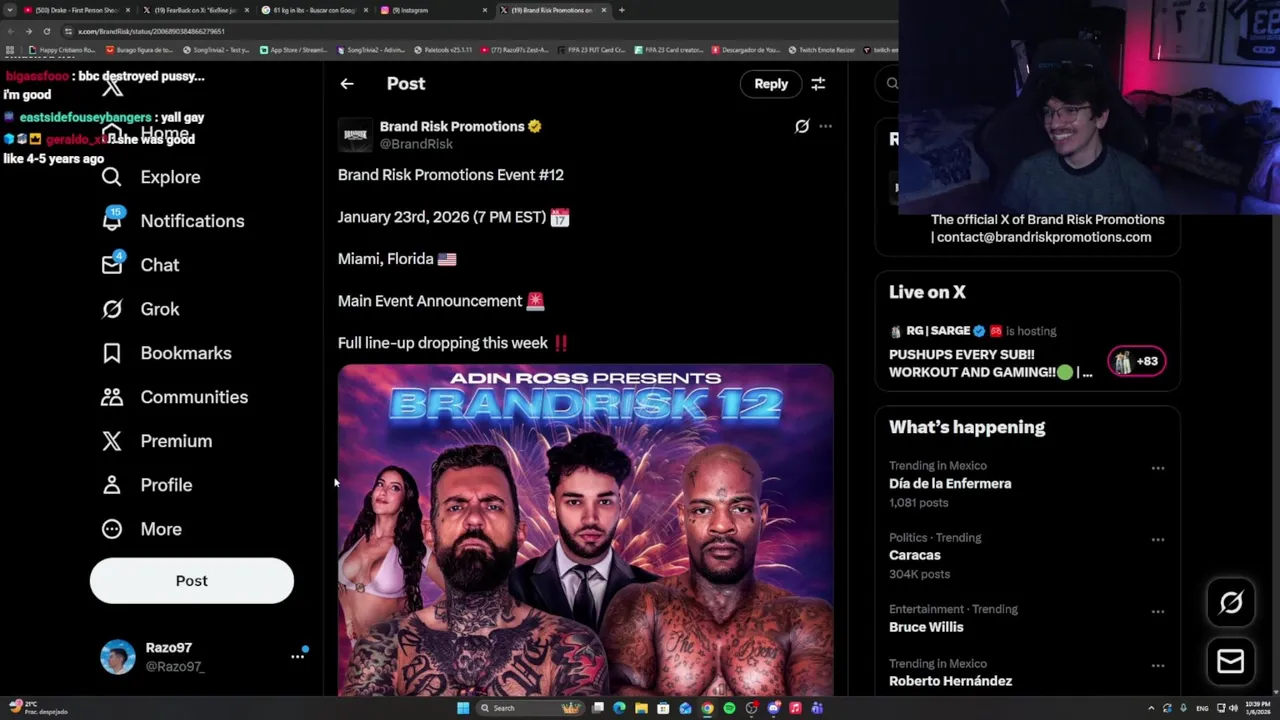Open the Windows Start menu
Image resolution: width=1280 pixels, height=720 pixels.
(463, 708)
